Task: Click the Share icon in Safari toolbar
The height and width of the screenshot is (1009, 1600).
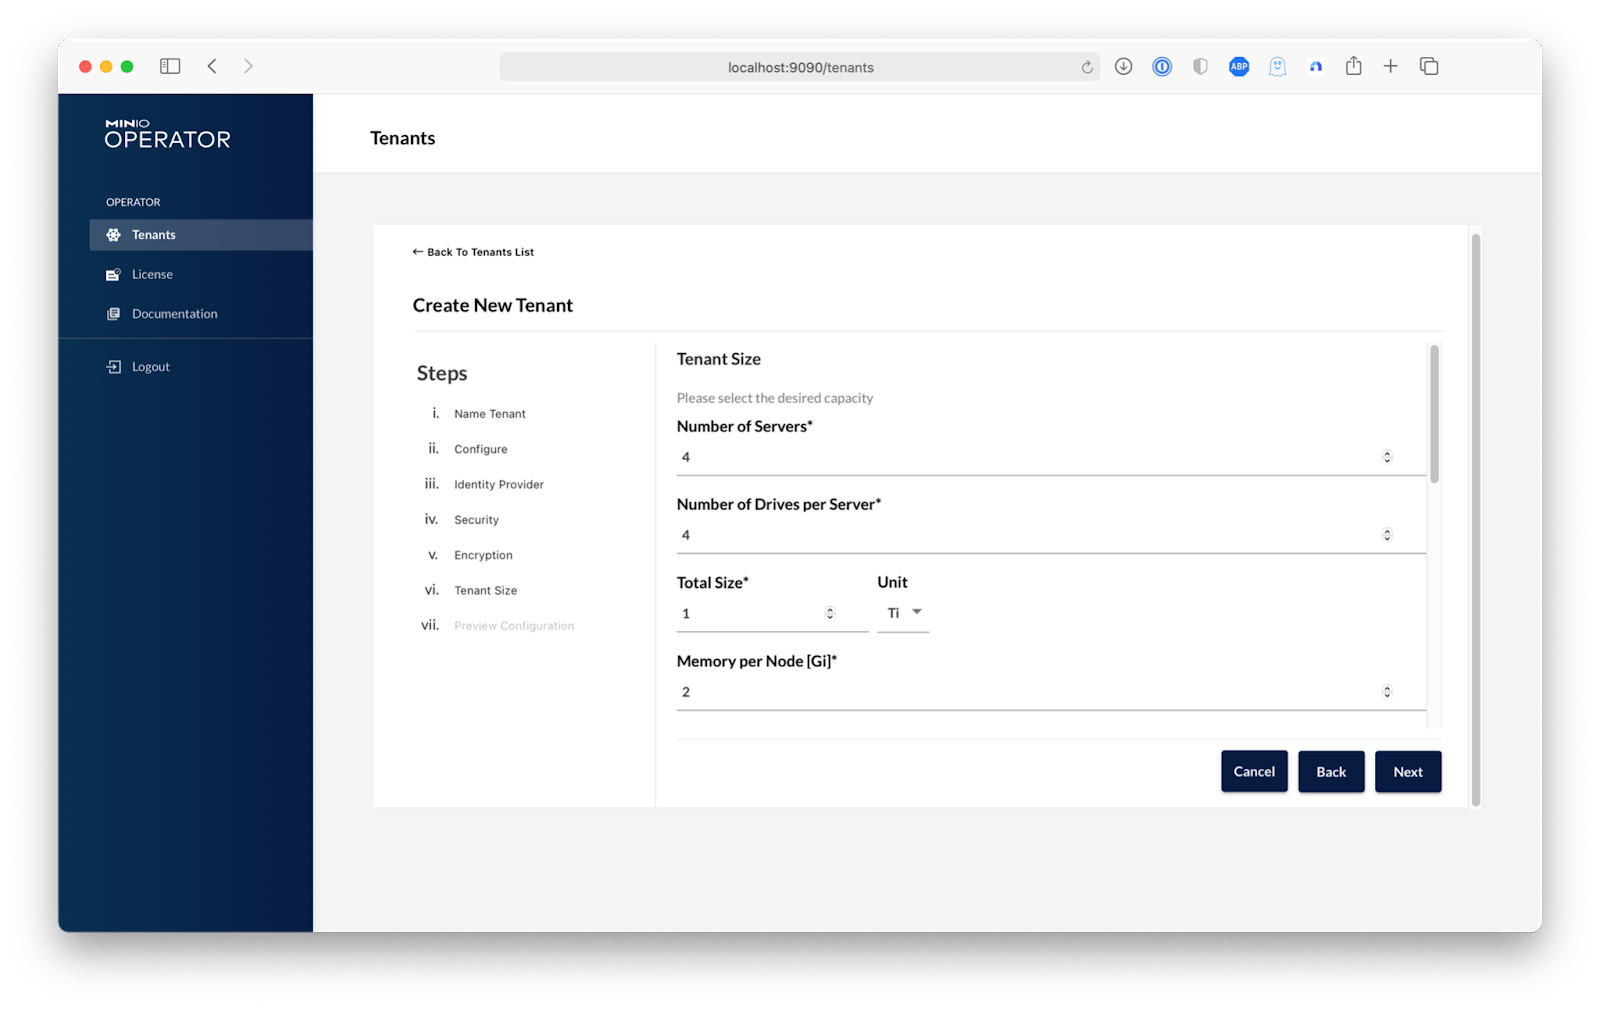Action: pos(1353,66)
